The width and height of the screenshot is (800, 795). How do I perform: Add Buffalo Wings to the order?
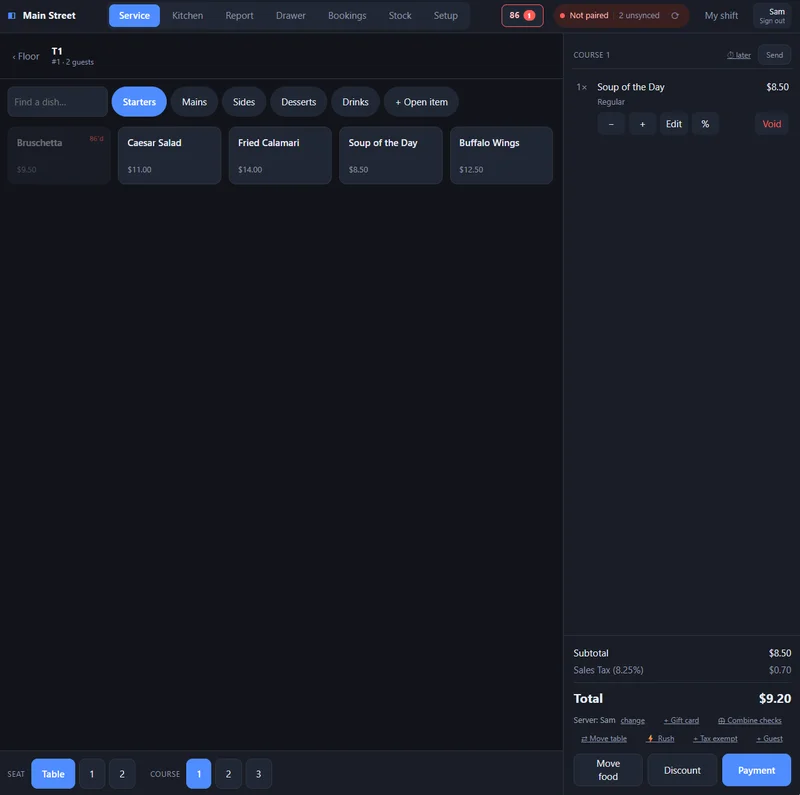(501, 155)
